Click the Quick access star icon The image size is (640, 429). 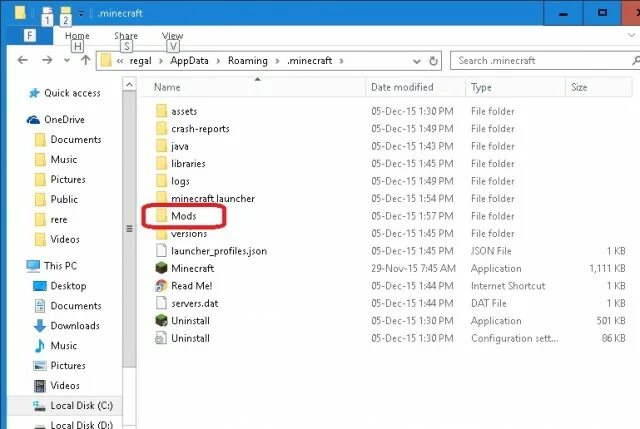[x=34, y=93]
